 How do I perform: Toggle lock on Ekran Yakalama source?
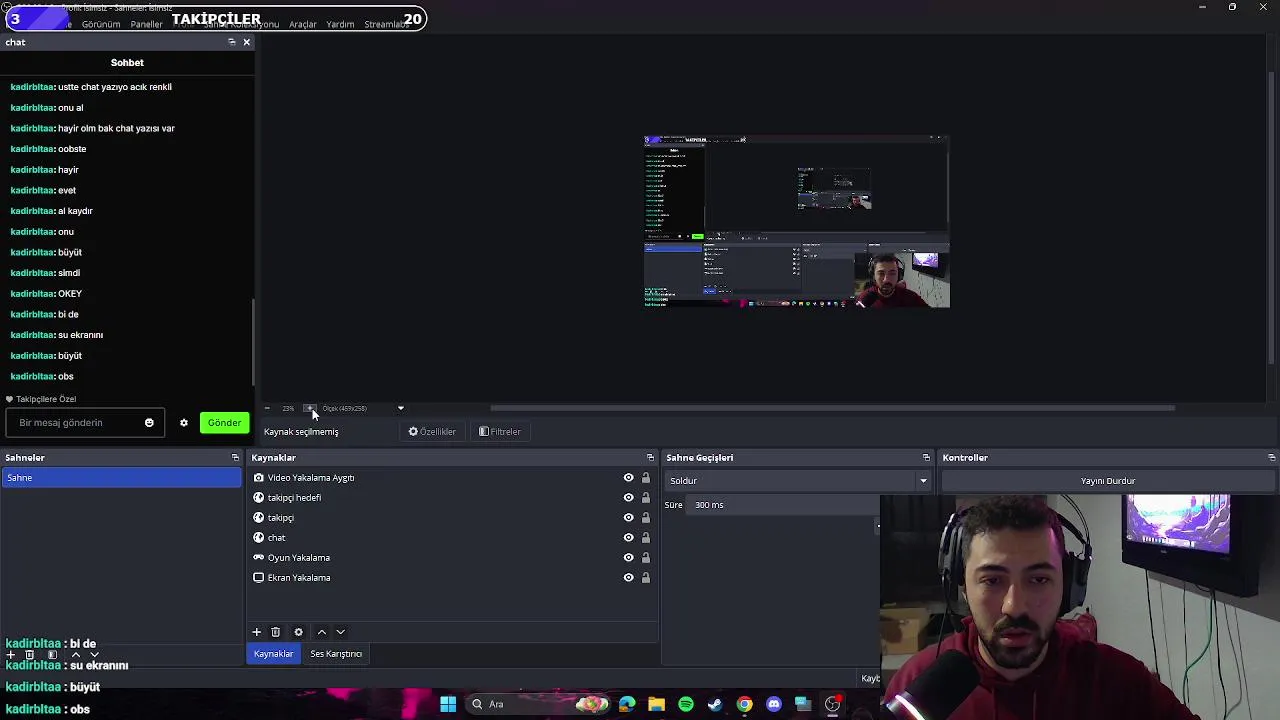645,578
